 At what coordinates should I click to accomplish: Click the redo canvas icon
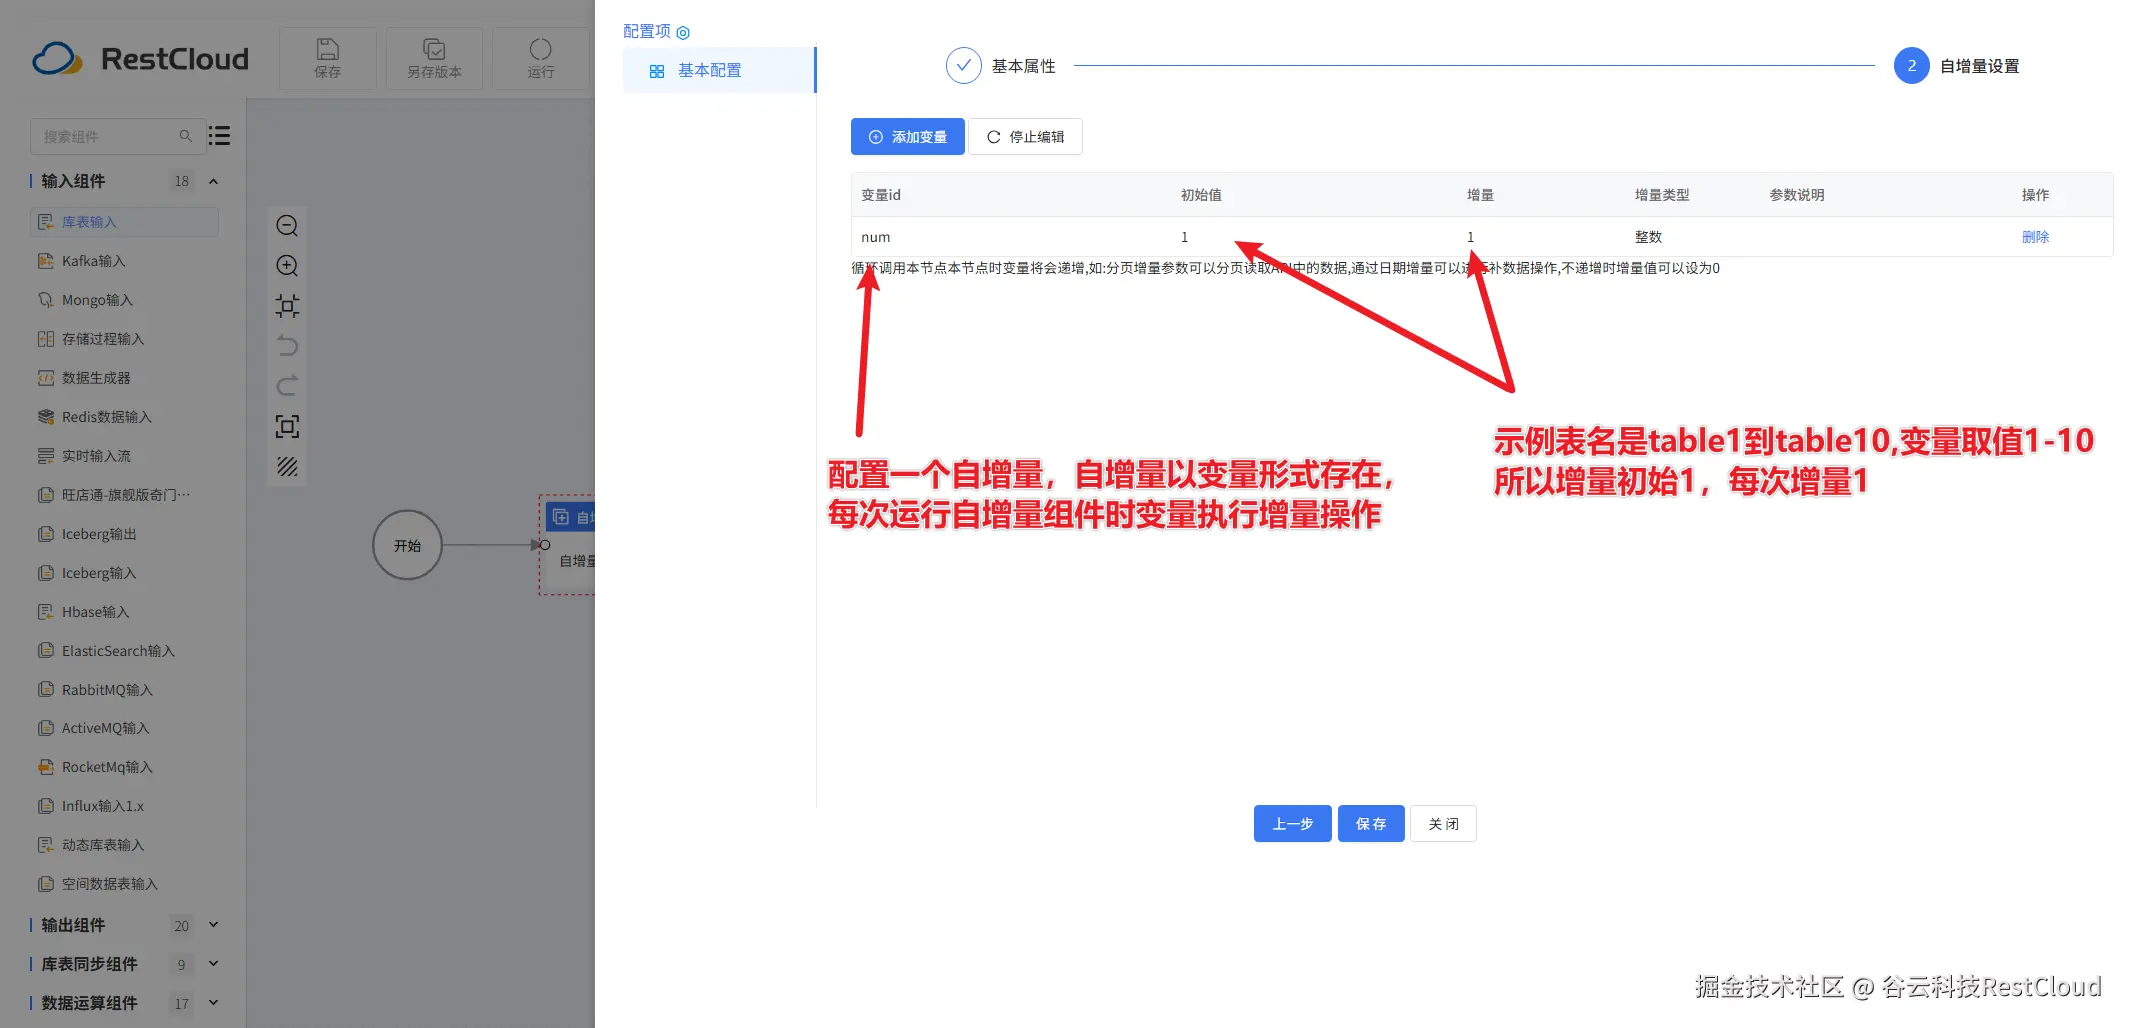287,386
